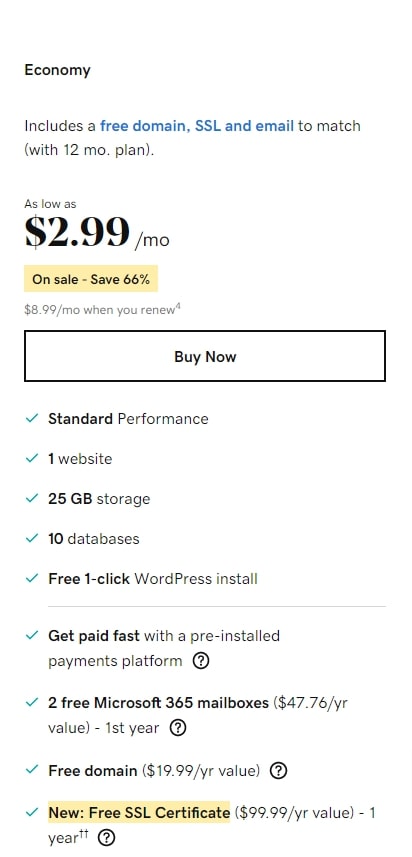Open help icon for Free SSL Certificate
This screenshot has height=857, width=412.
[108, 837]
